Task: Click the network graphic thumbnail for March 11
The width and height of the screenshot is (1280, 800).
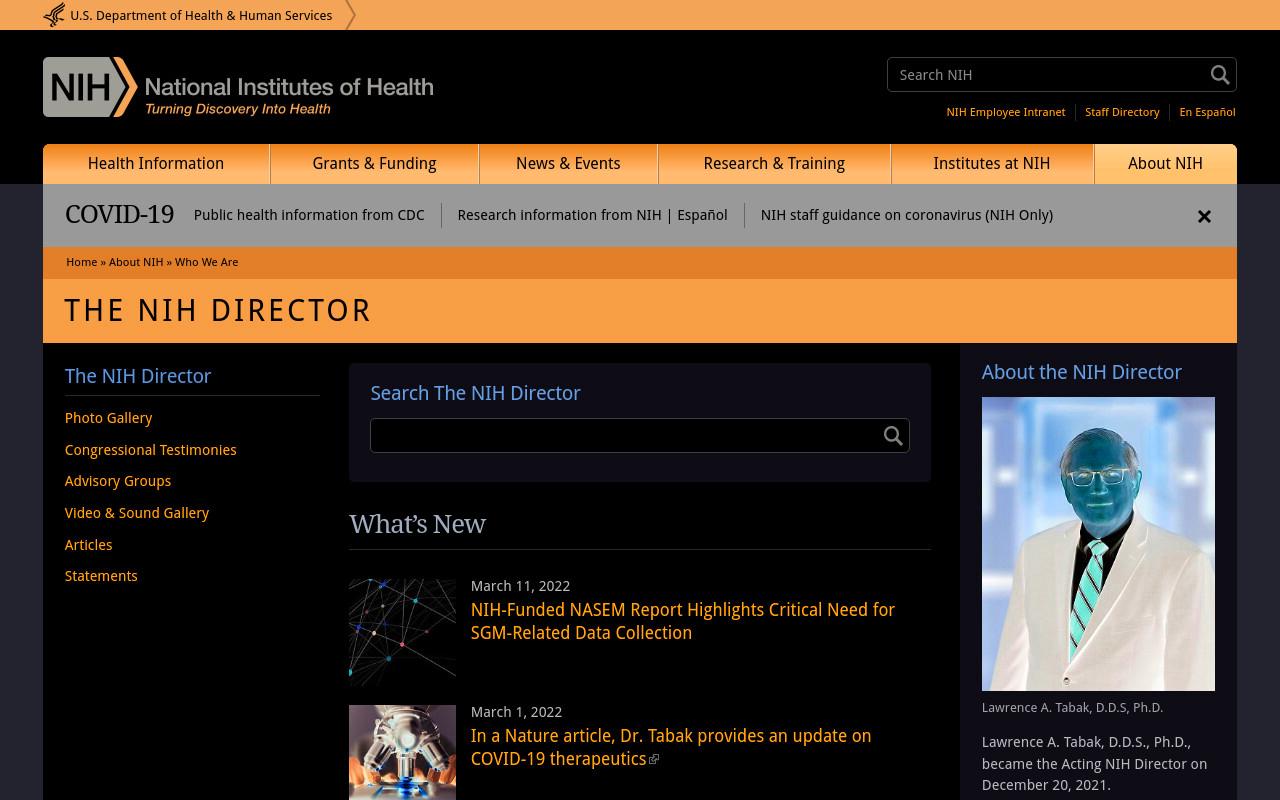Action: point(402,632)
